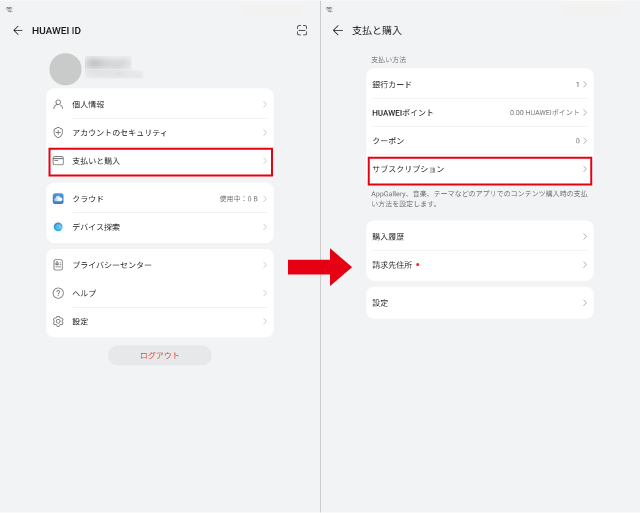Click the back arrow beside 支払いと購入 title
Screen dimensions: 640x513
tap(338, 31)
